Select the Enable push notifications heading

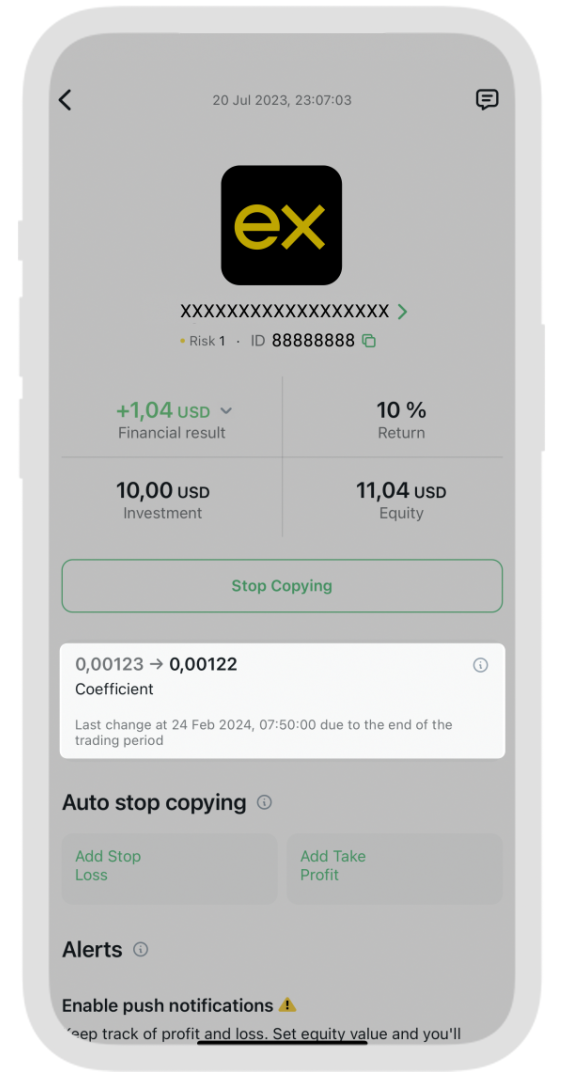point(167,1006)
